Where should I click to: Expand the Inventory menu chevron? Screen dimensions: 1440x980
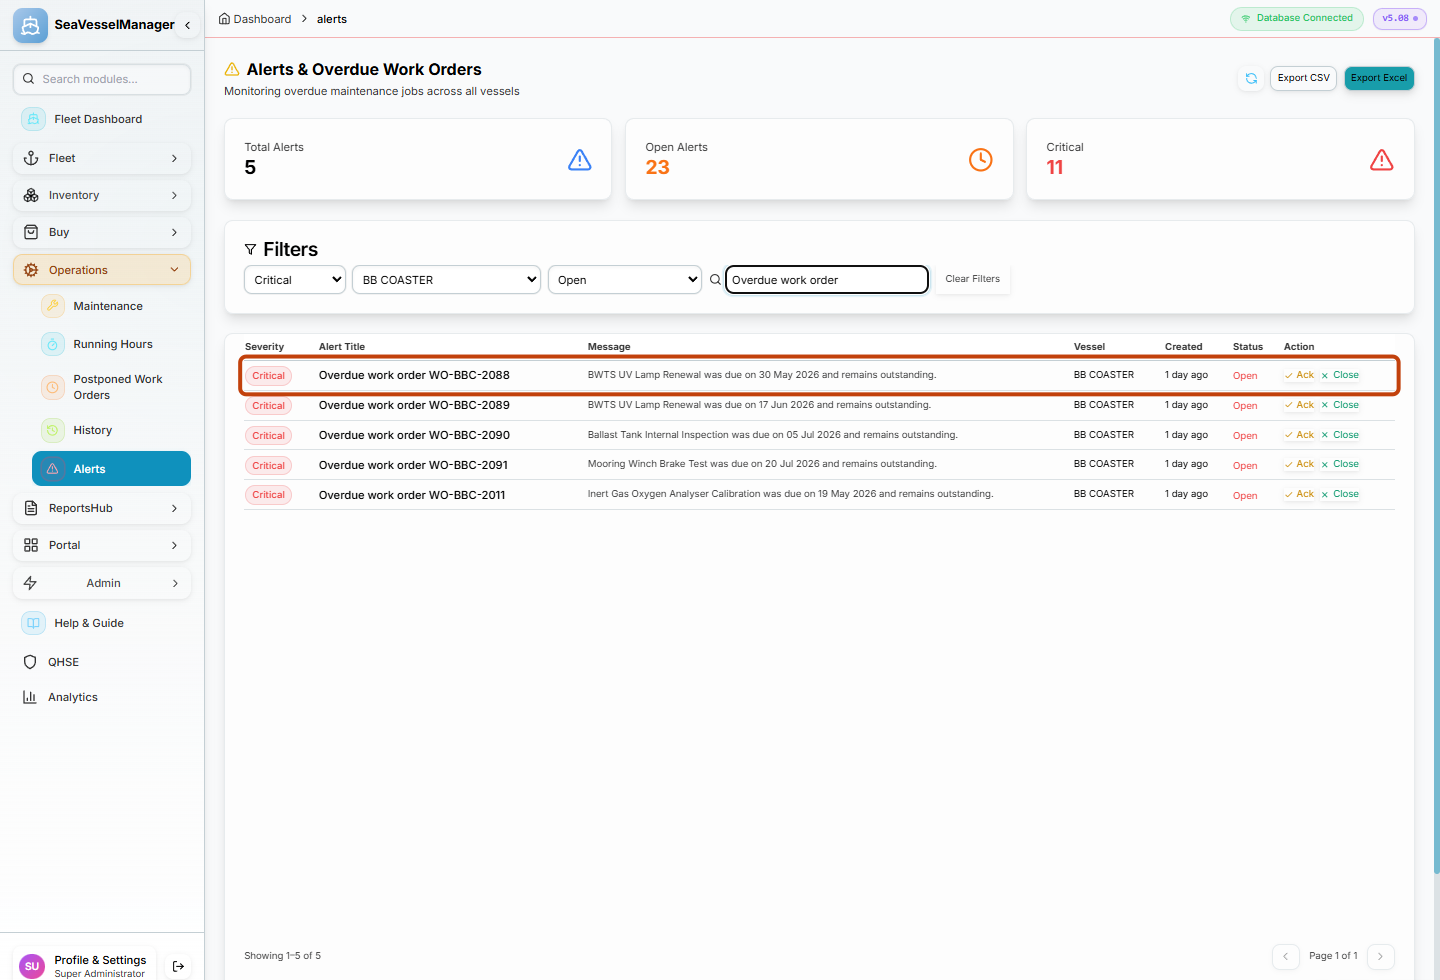(x=174, y=195)
